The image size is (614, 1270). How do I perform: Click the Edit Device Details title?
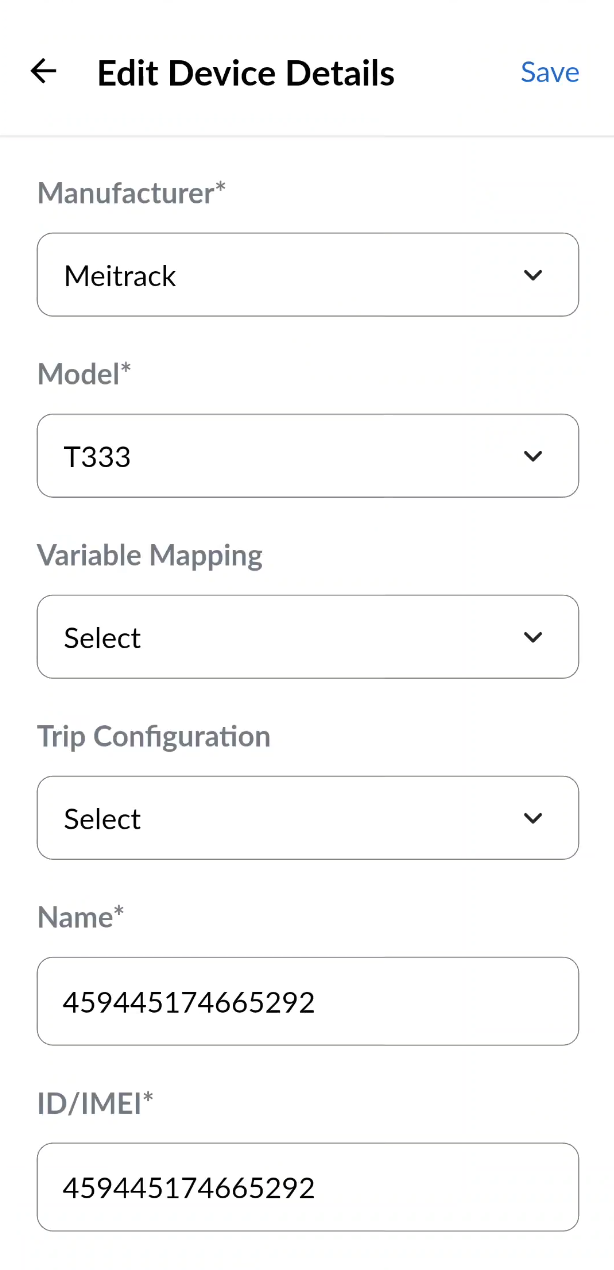(x=246, y=73)
